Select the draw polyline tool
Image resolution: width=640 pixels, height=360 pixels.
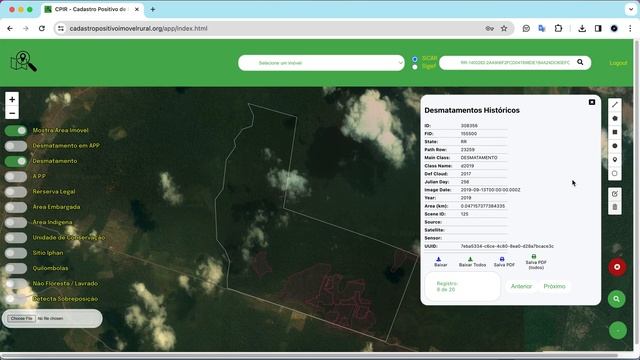tap(615, 105)
